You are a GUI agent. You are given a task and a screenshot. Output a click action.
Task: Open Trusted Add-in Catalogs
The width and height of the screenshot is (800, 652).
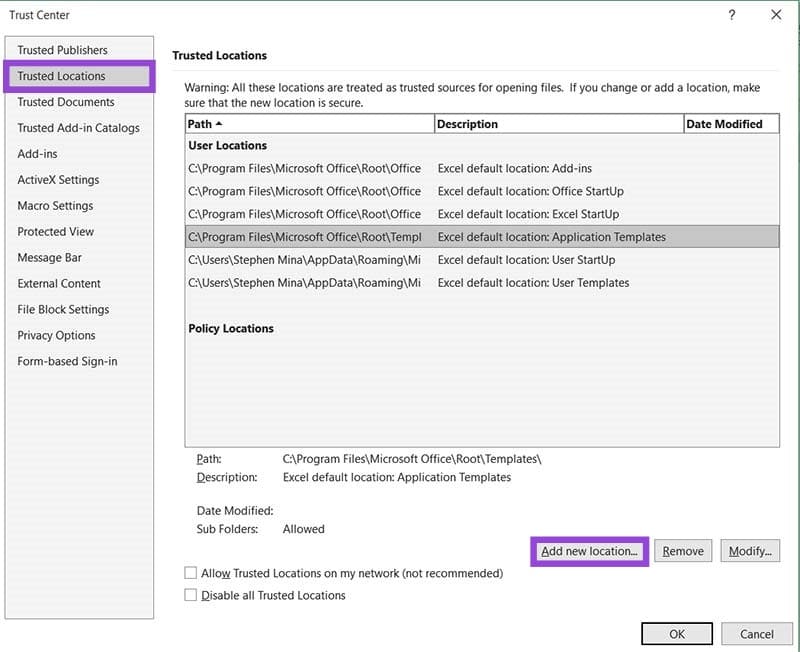(78, 128)
